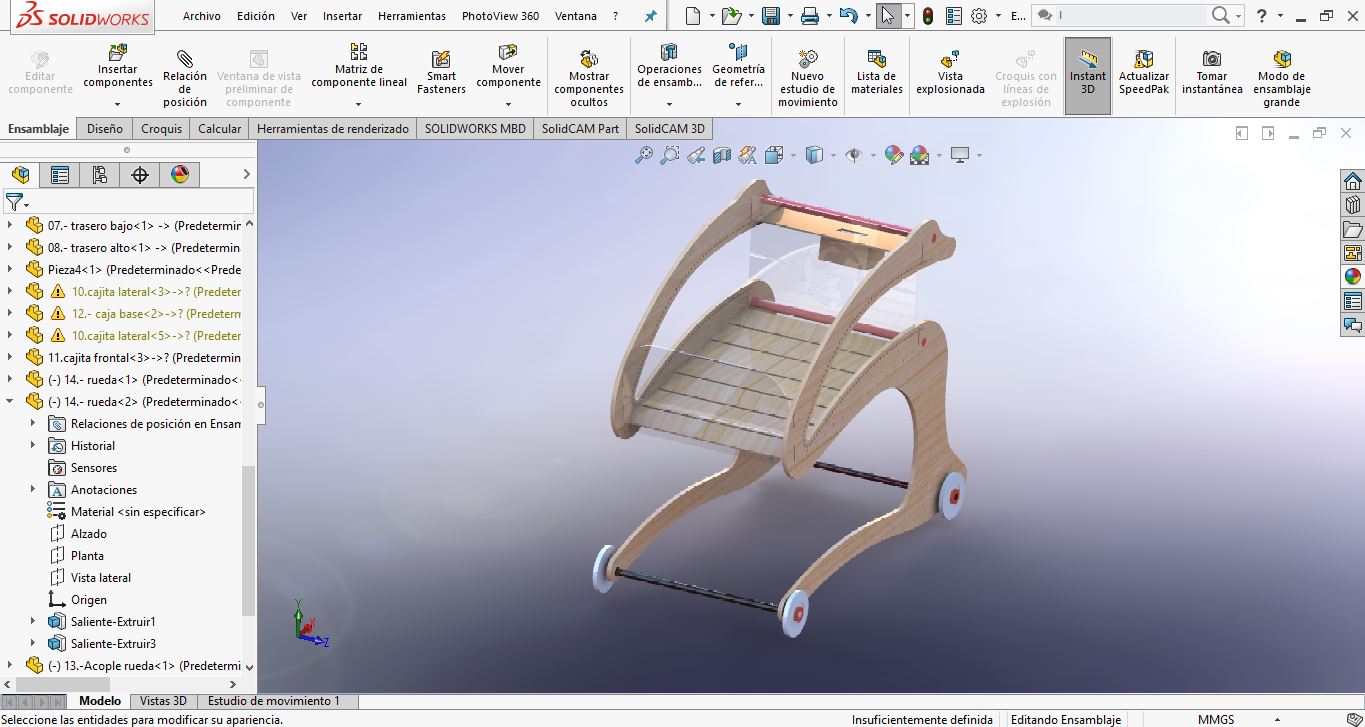Open the Relación de posición tool
The image size is (1365, 727).
185,76
